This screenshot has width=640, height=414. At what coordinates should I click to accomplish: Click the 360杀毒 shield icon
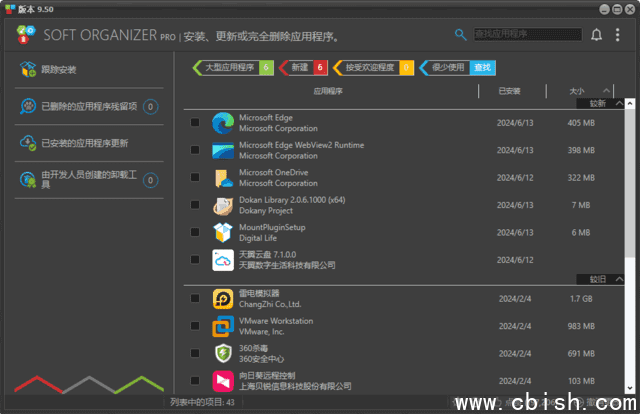pos(222,353)
